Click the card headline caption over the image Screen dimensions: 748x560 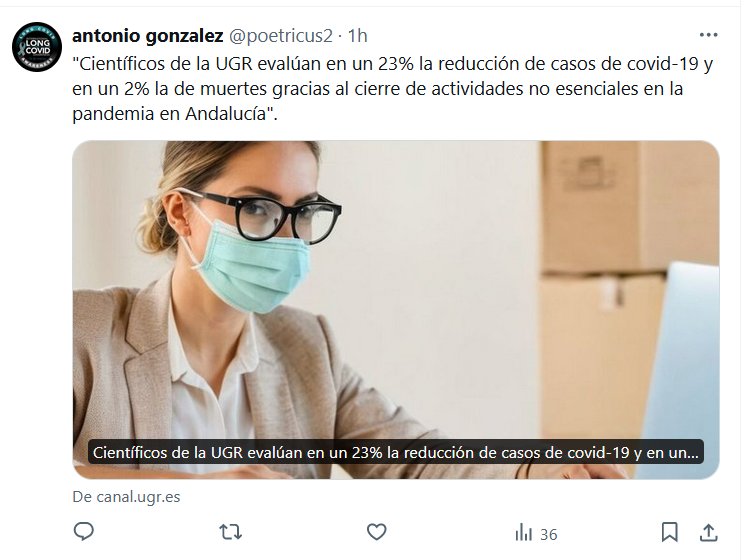[395, 452]
